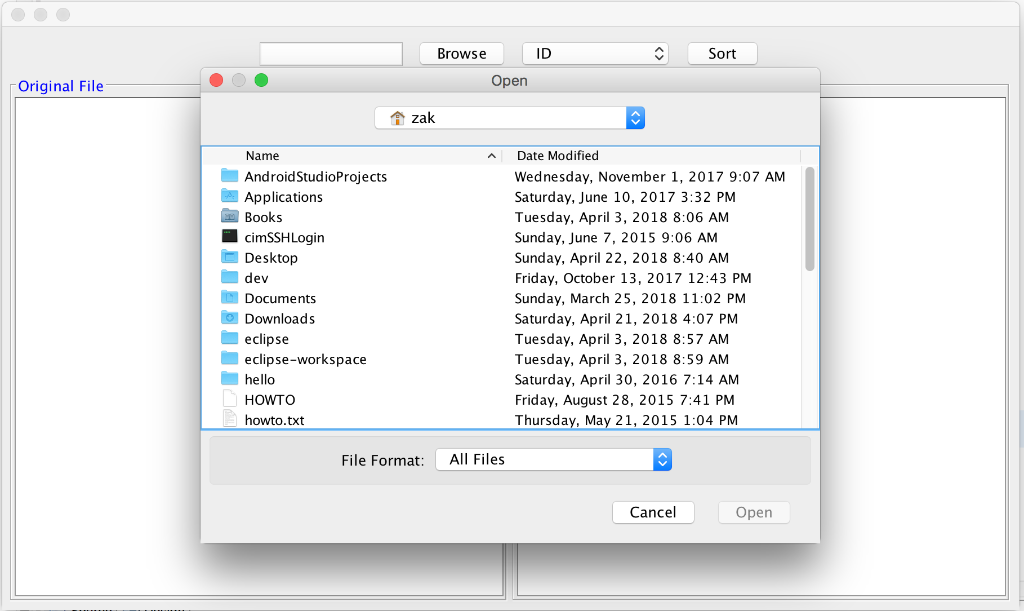Select the Documents row name
Image resolution: width=1024 pixels, height=611 pixels.
coord(280,298)
